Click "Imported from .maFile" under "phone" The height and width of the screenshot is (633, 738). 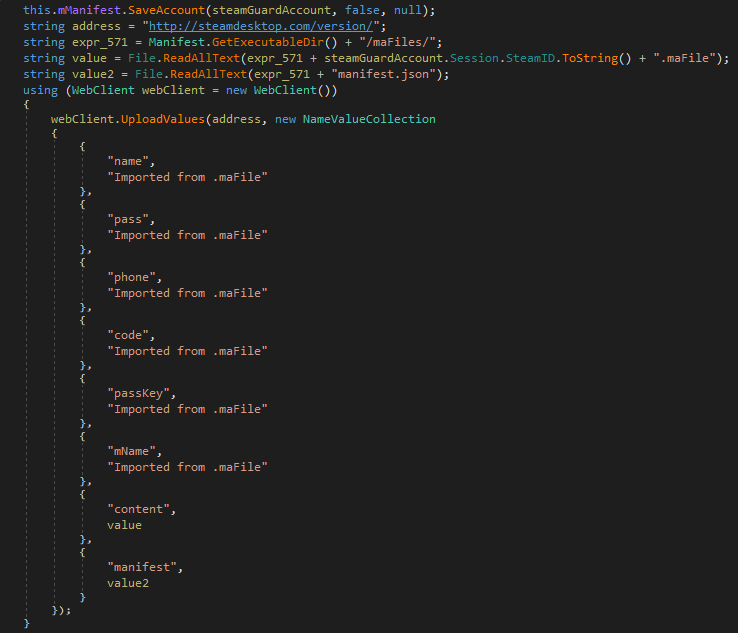point(187,293)
